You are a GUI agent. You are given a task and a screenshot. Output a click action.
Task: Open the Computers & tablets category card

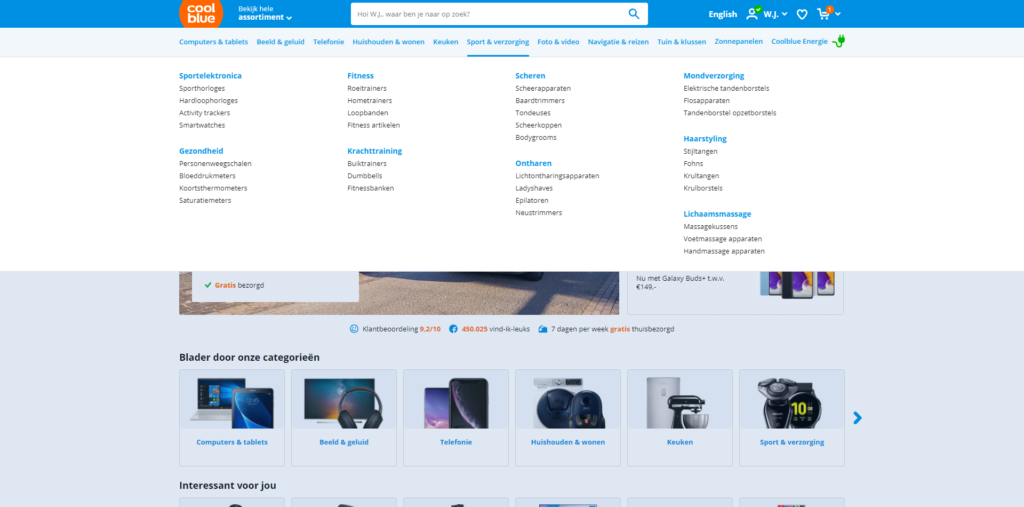(x=232, y=417)
